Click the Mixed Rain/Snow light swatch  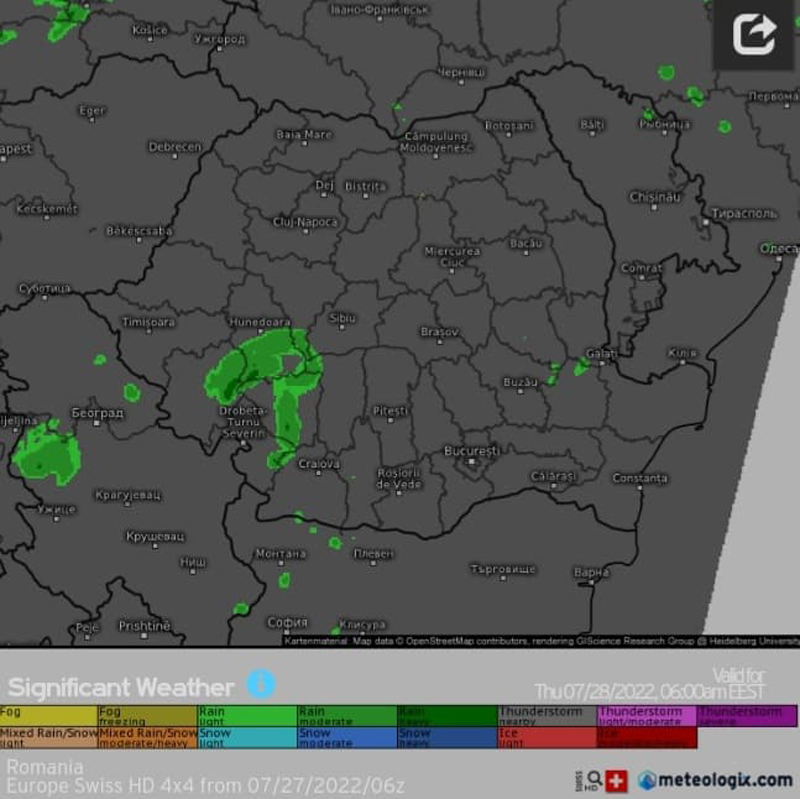48,738
